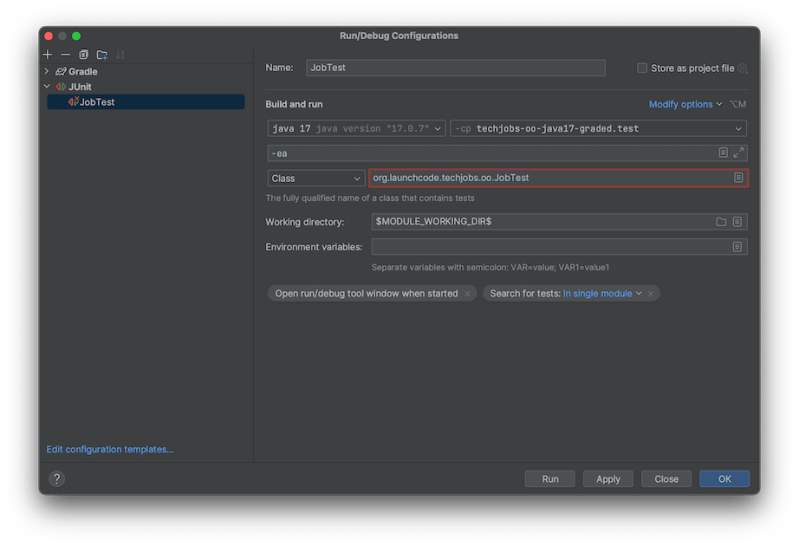Select the Gradle group label

point(83,71)
